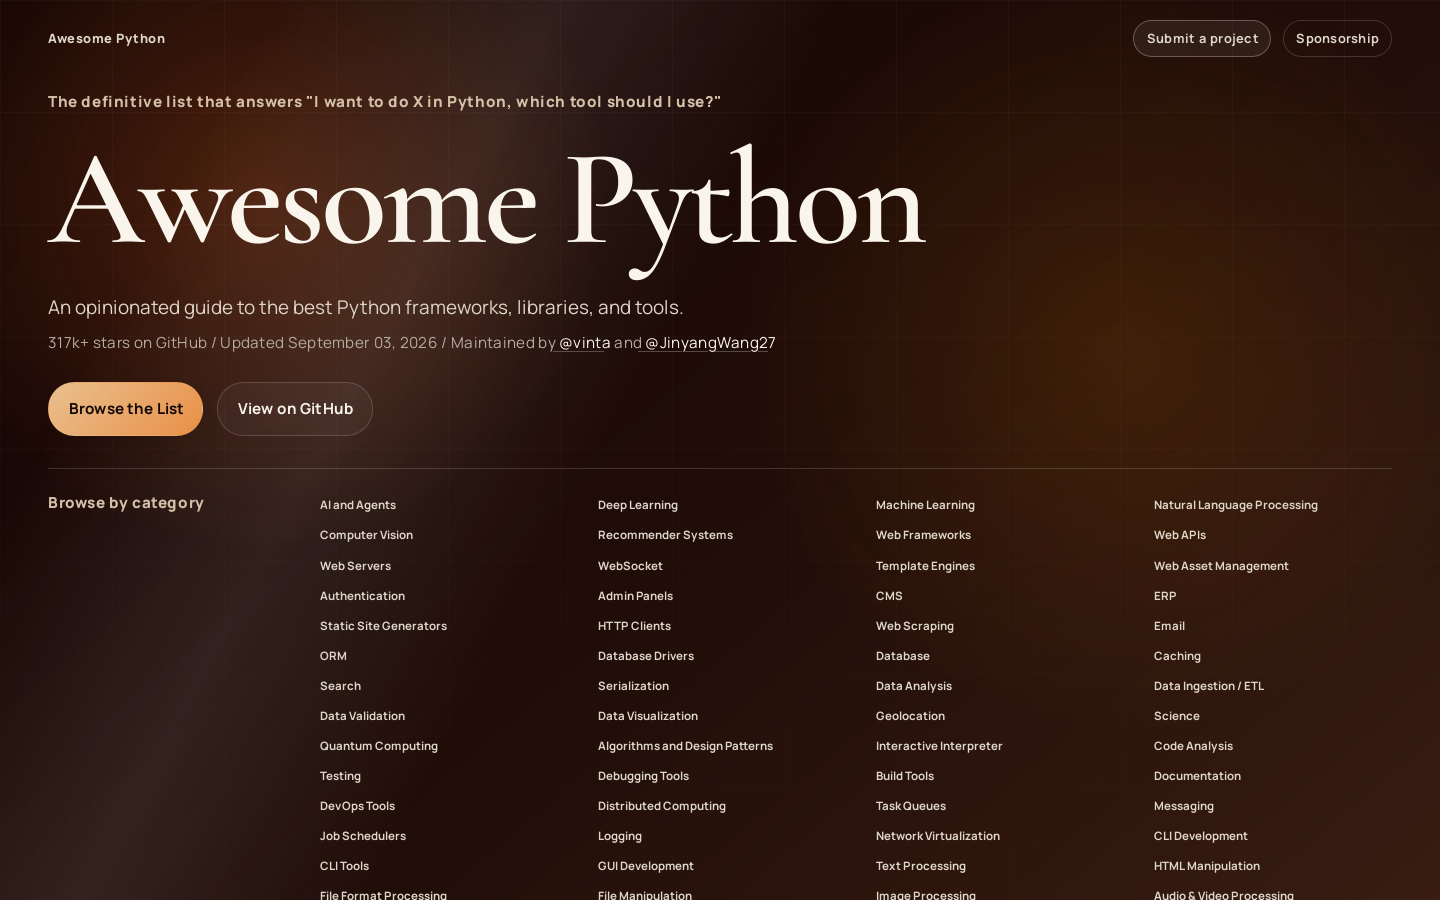The width and height of the screenshot is (1440, 900).
Task: Jump to Interactive Interpreter category
Action: click(x=939, y=746)
